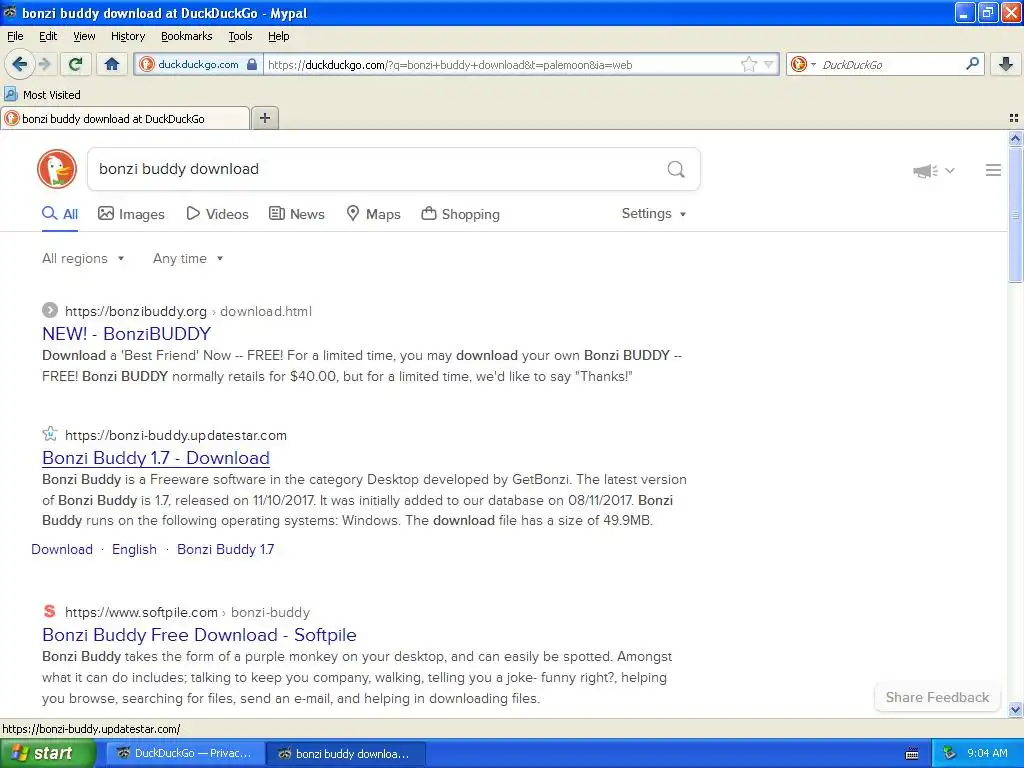1024x768 pixels.
Task: Open the Edit menu
Action: pyautogui.click(x=48, y=36)
